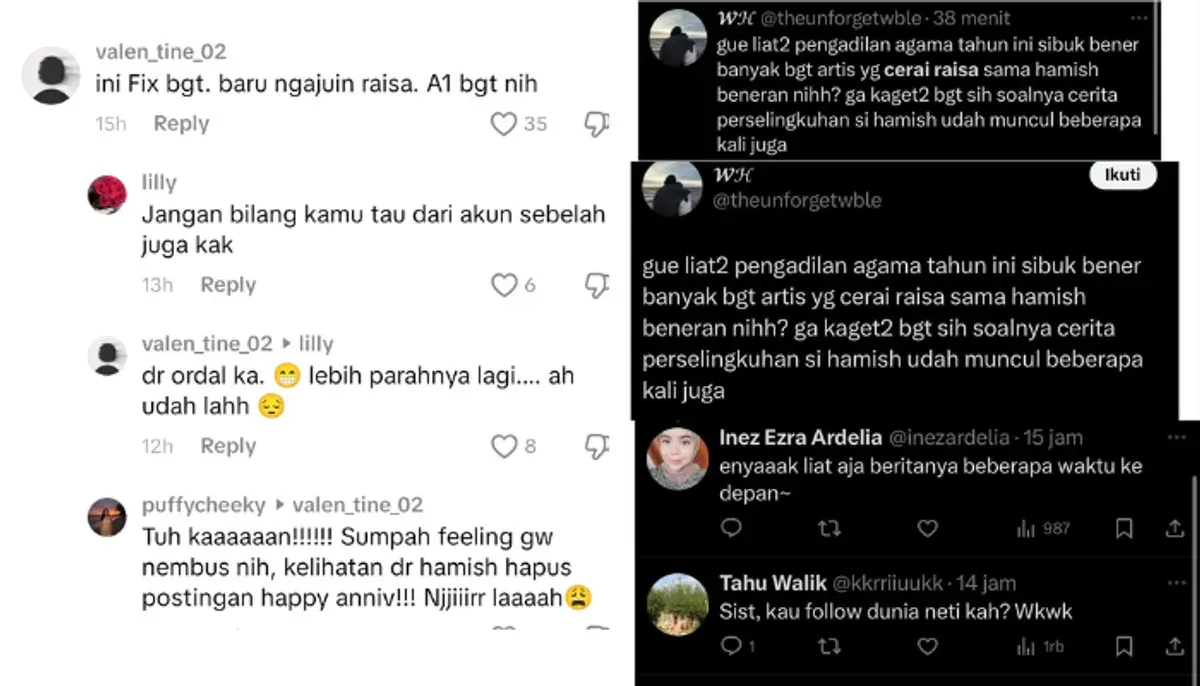
Task: Reply to valen_tine_02's 15h comment
Action: coord(181,124)
